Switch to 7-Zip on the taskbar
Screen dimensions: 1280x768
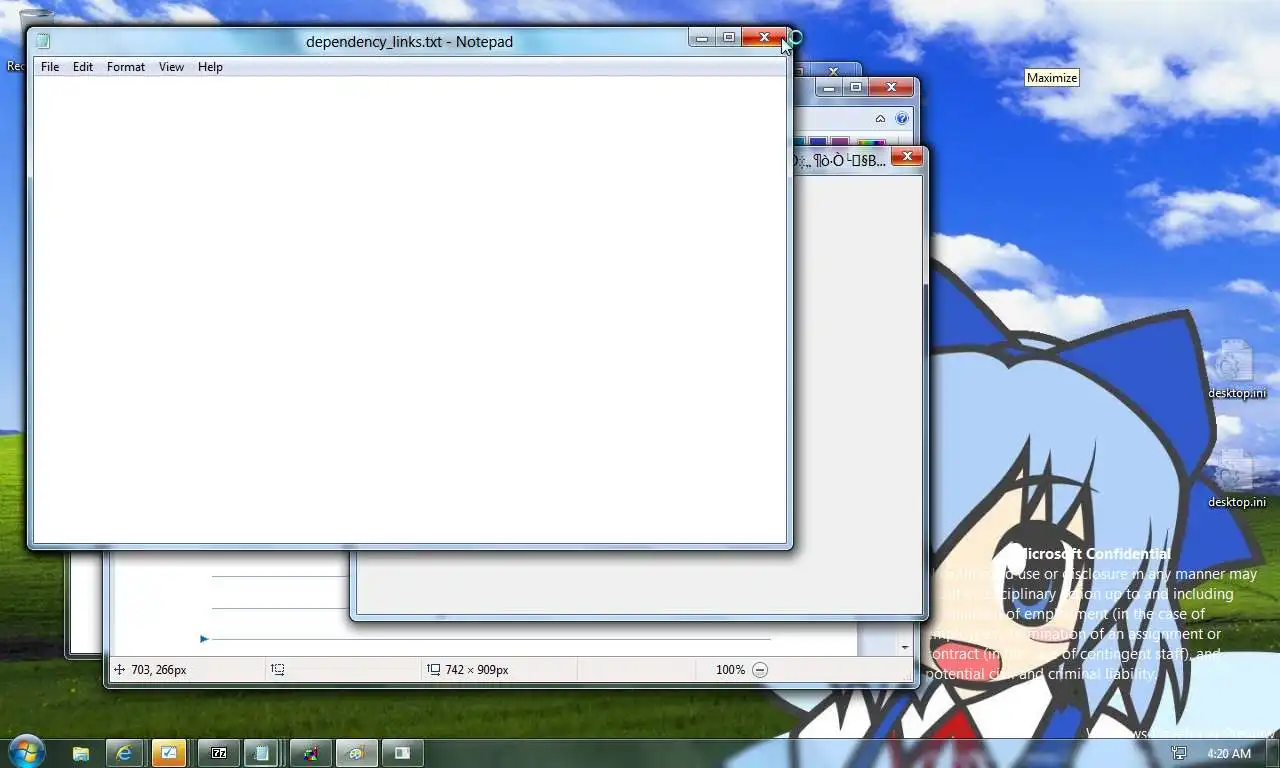coord(218,753)
